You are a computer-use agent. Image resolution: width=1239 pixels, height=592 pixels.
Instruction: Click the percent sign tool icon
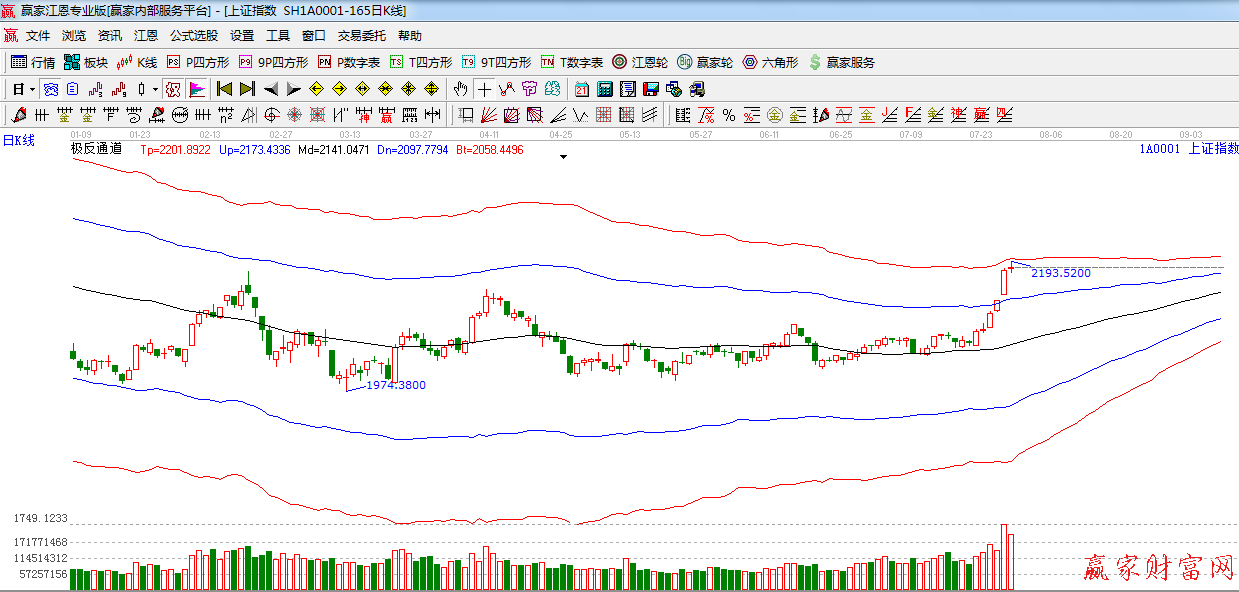point(729,115)
